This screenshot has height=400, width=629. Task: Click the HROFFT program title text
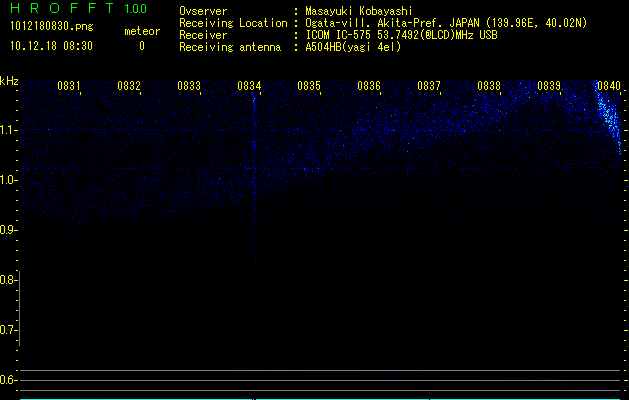click(x=62, y=8)
